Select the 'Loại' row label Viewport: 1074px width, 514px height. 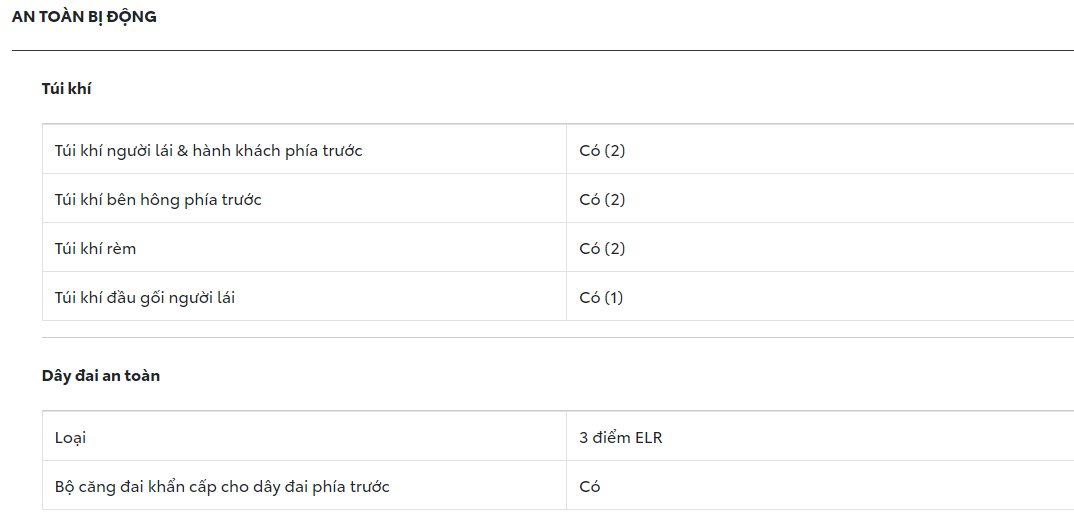coord(70,438)
